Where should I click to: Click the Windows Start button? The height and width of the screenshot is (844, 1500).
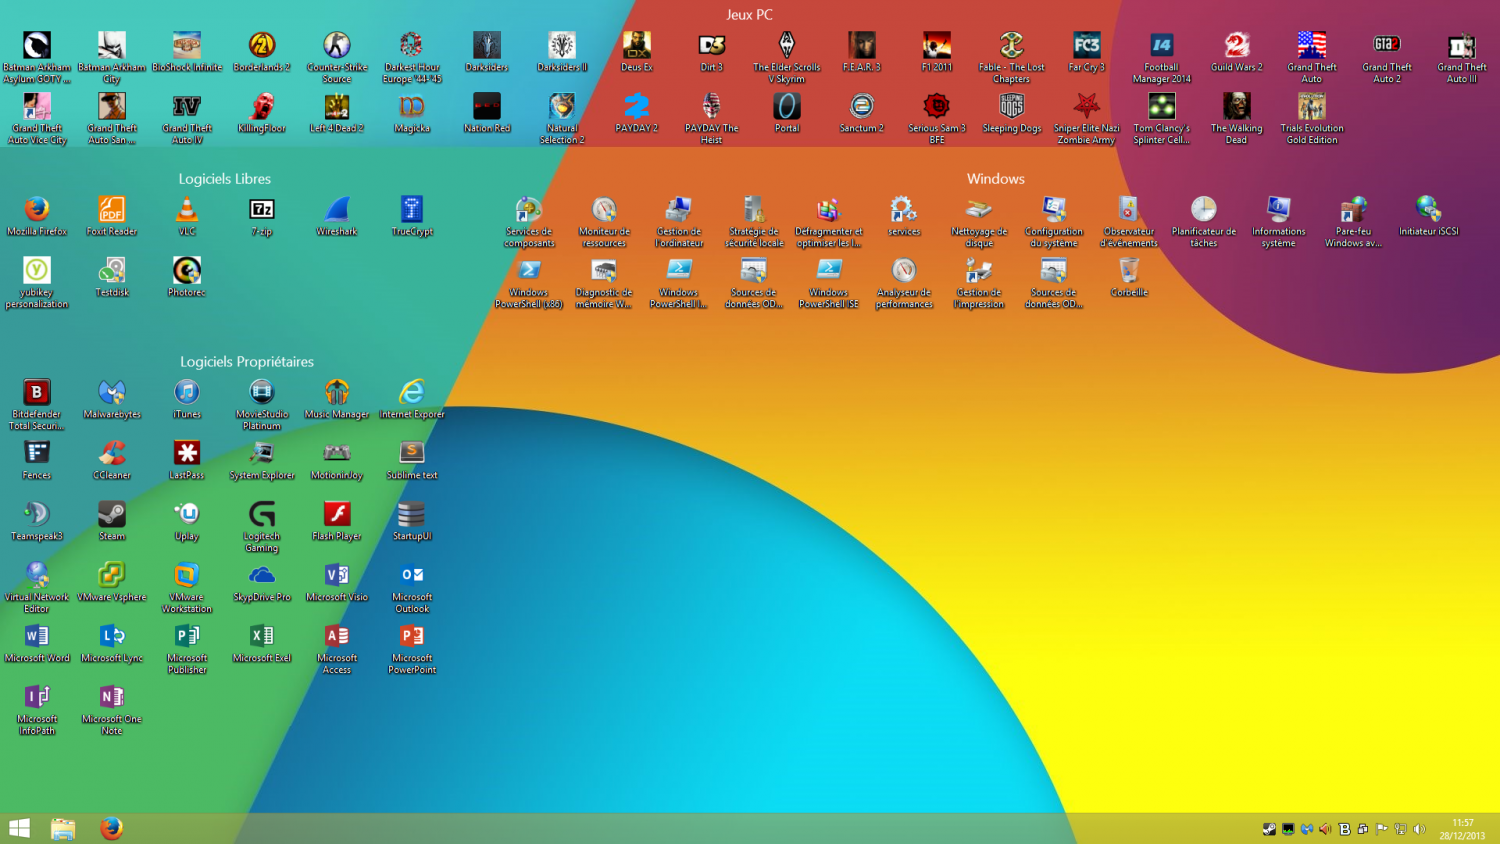[19, 828]
